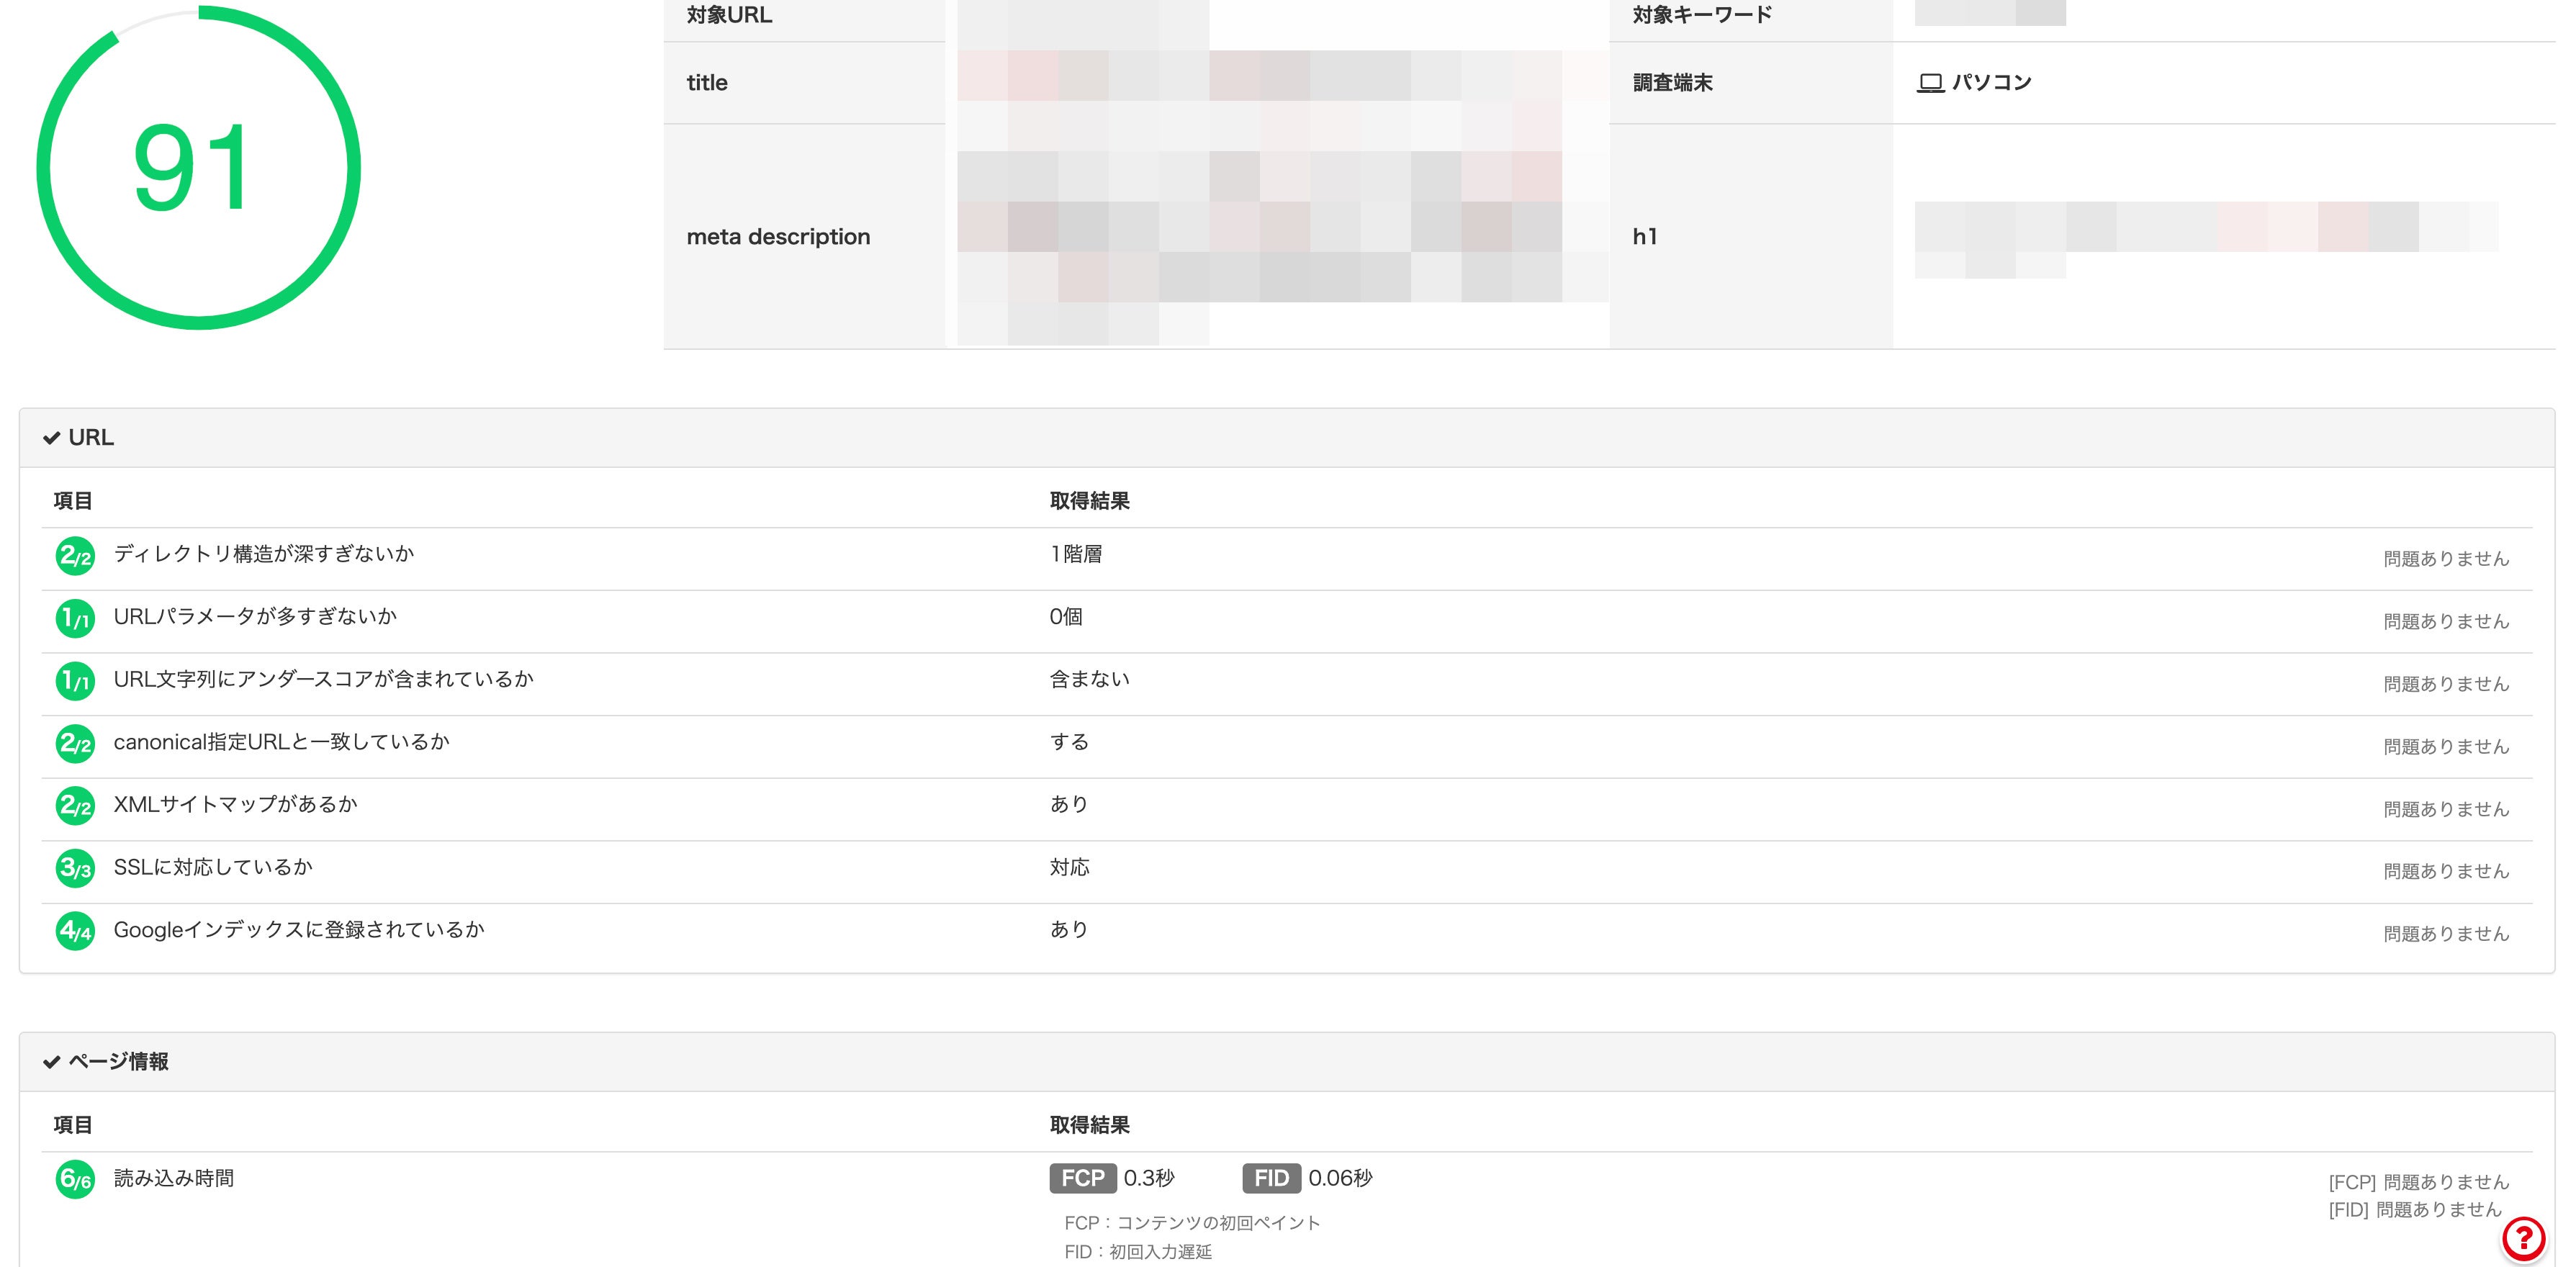Click the circular 91 overall score gauge
This screenshot has height=1267, width=2576.
pos(198,168)
